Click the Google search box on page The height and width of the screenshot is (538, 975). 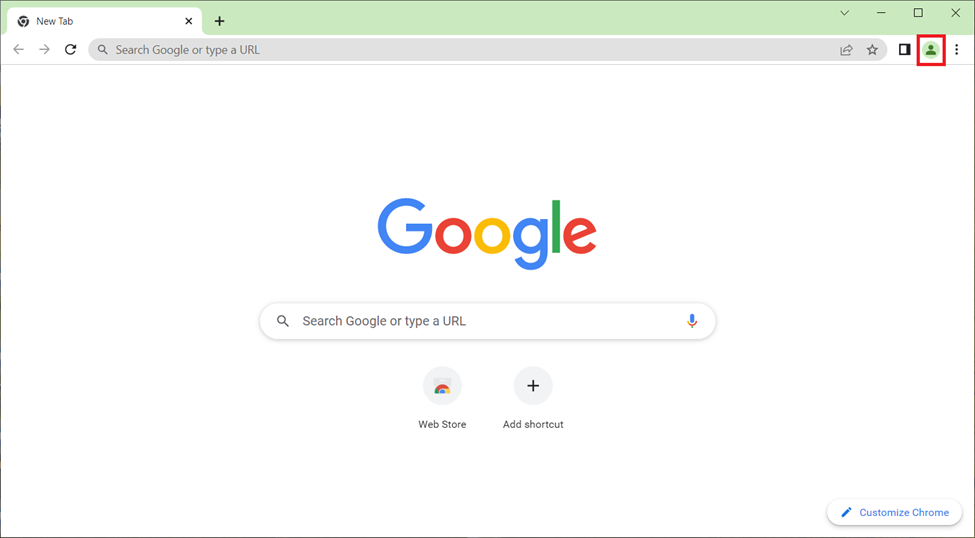[x=488, y=321]
